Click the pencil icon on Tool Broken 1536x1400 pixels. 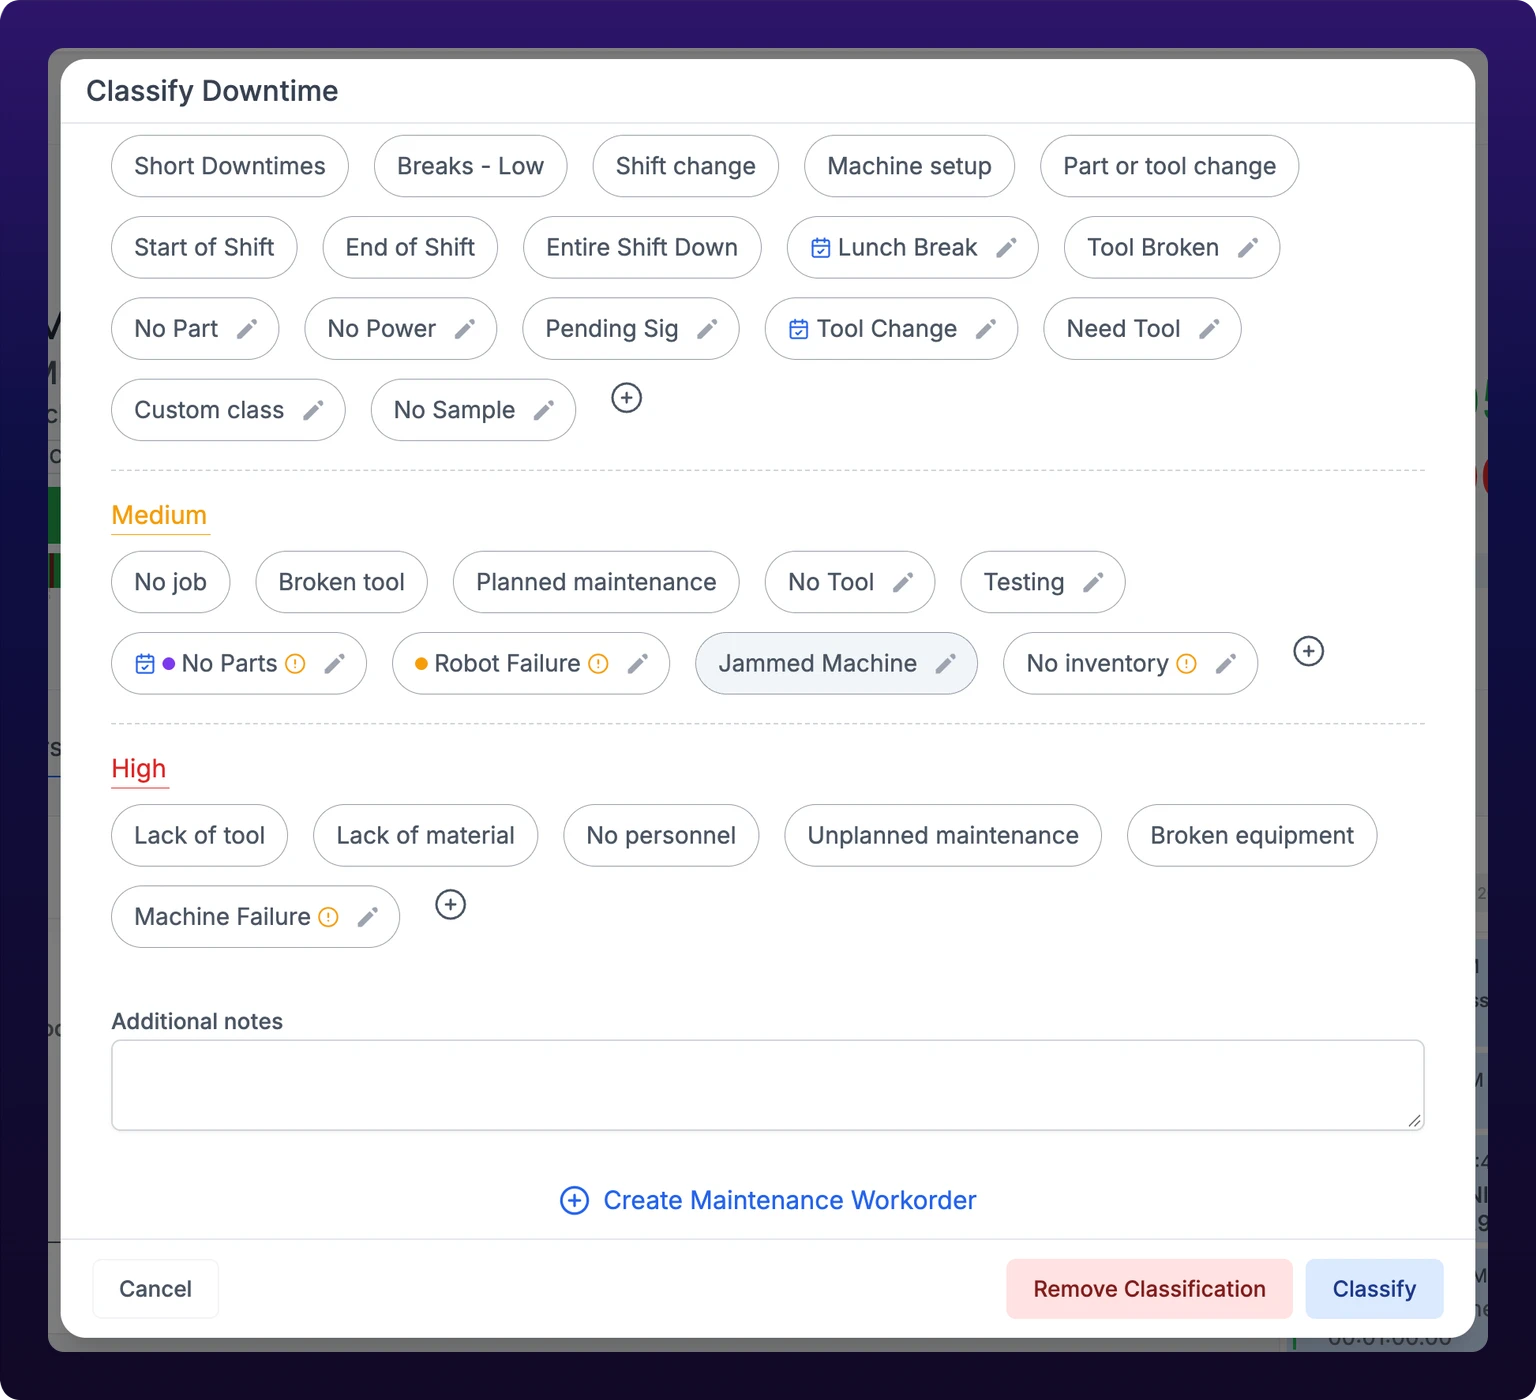point(1248,247)
